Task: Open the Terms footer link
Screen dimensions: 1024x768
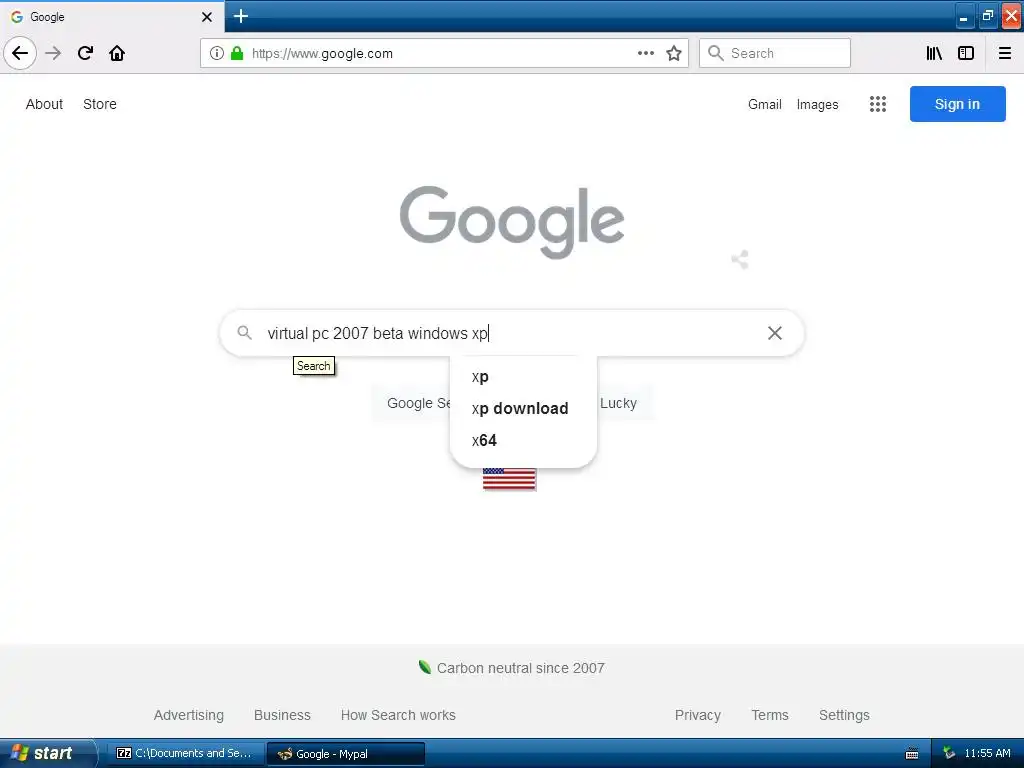Action: 769,715
